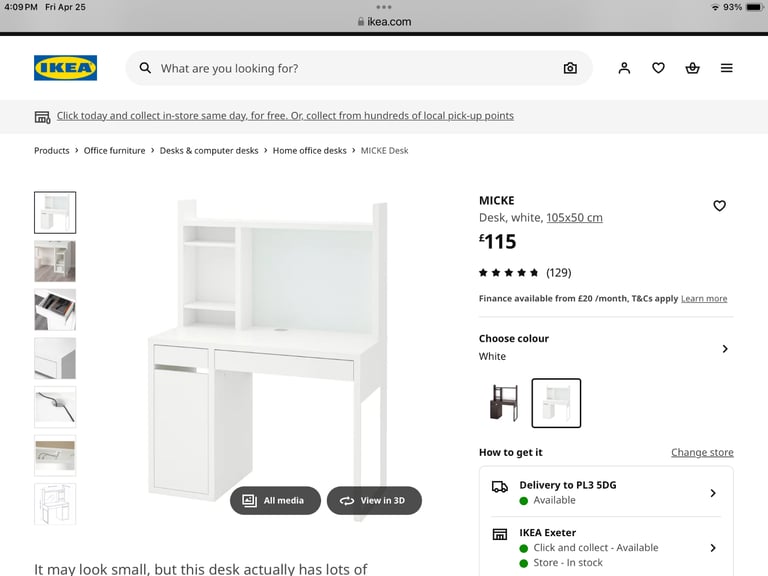Click the collect in-store truck icon
This screenshot has height=576, width=768.
click(42, 117)
